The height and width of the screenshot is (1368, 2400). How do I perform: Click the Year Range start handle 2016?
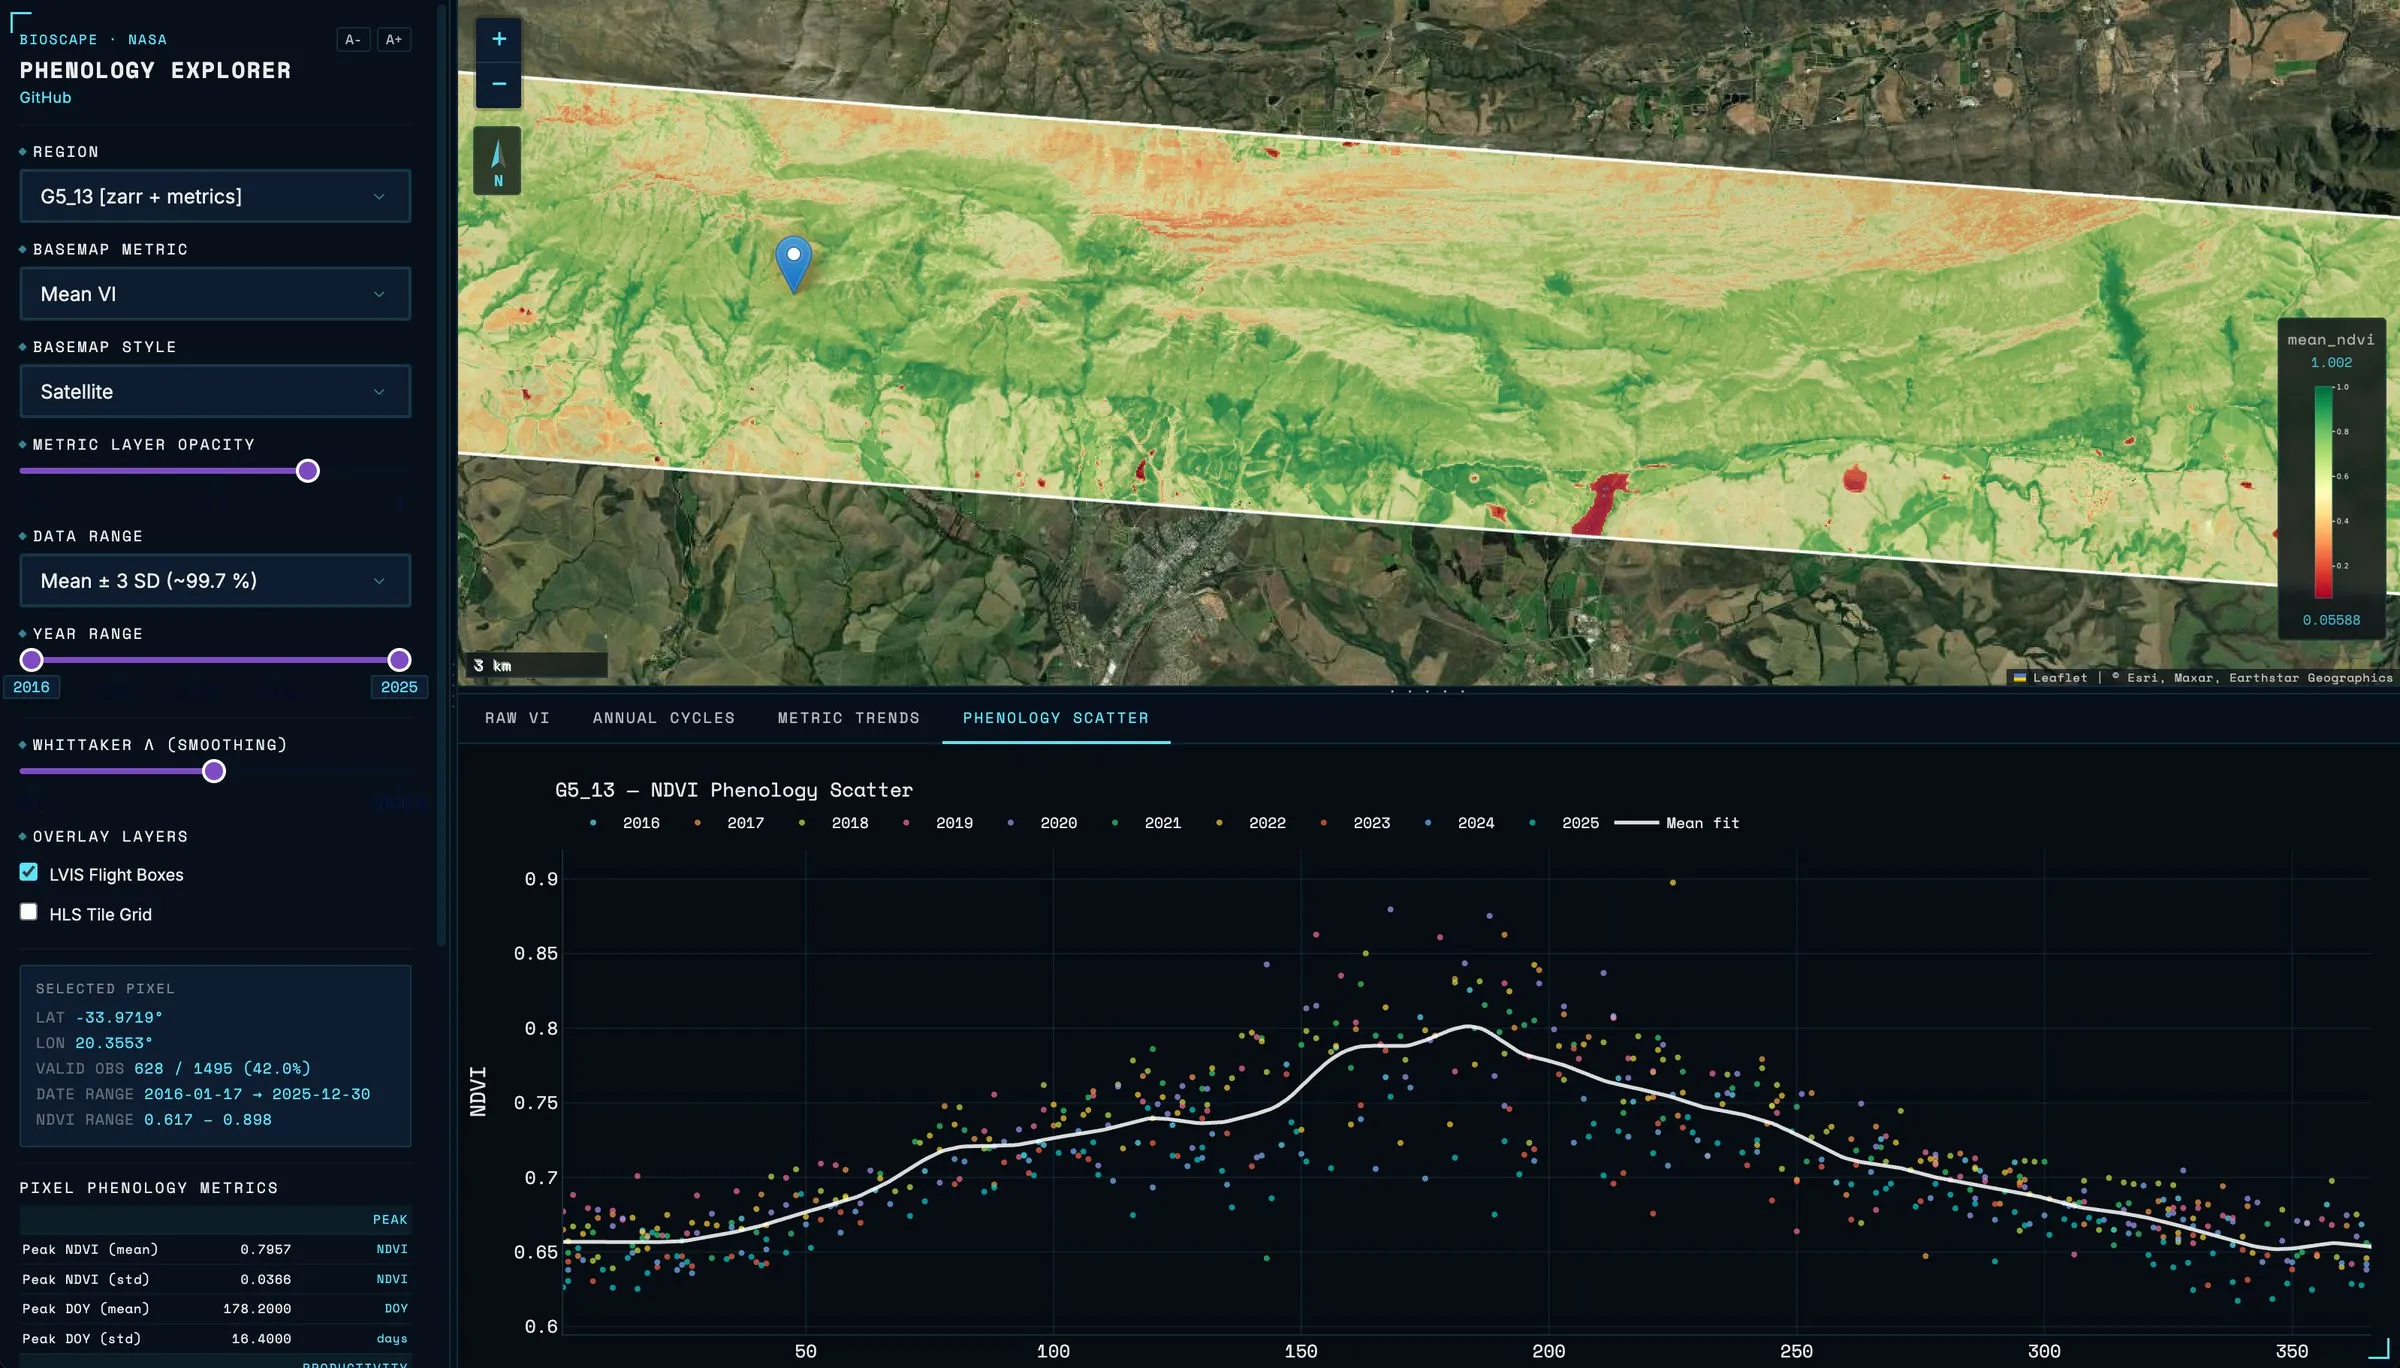click(x=32, y=660)
